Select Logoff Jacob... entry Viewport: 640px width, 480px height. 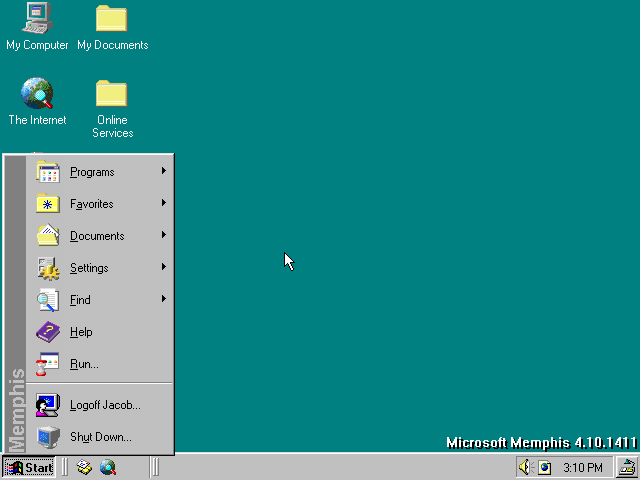(x=100, y=405)
